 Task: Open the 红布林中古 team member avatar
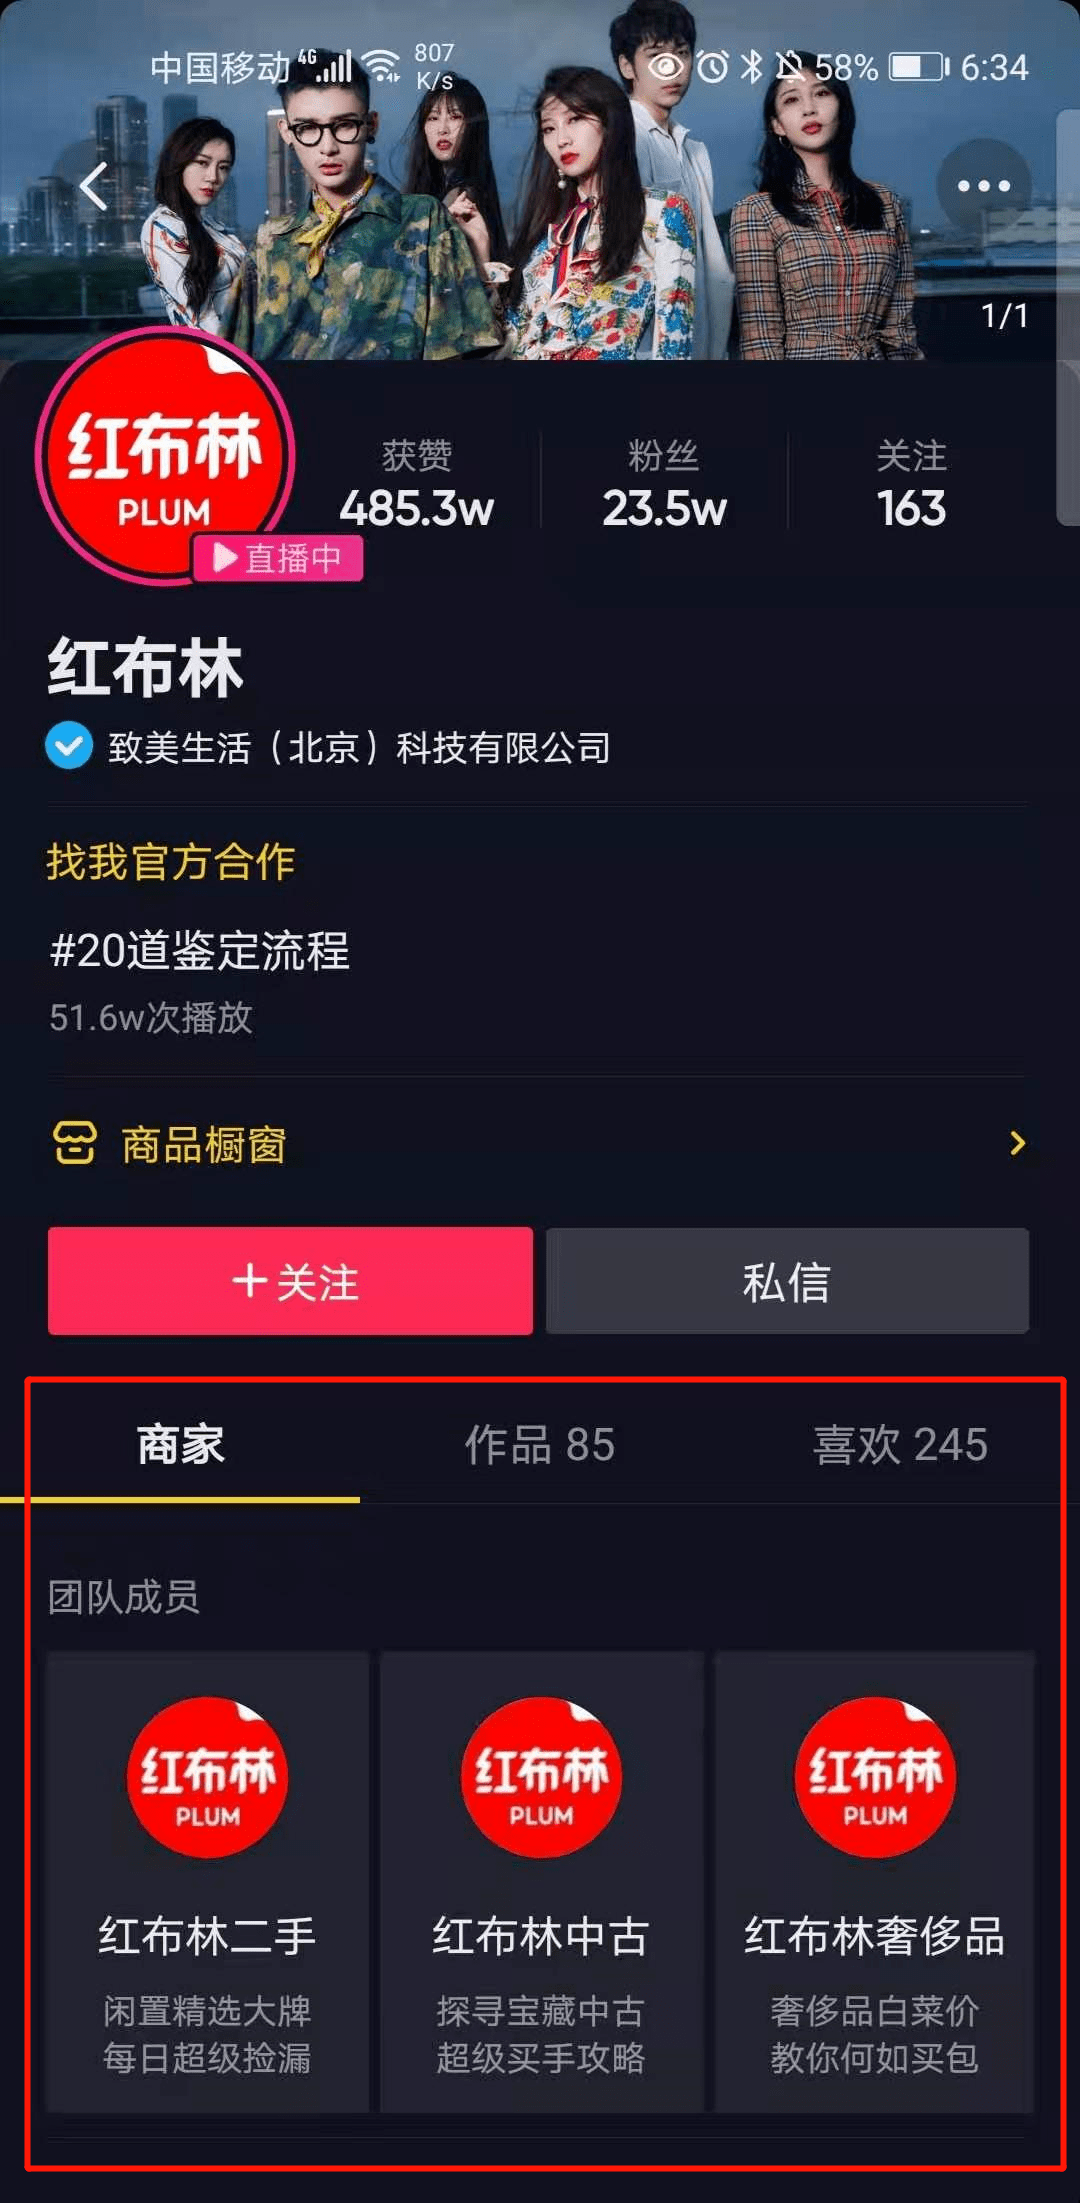541,1777
